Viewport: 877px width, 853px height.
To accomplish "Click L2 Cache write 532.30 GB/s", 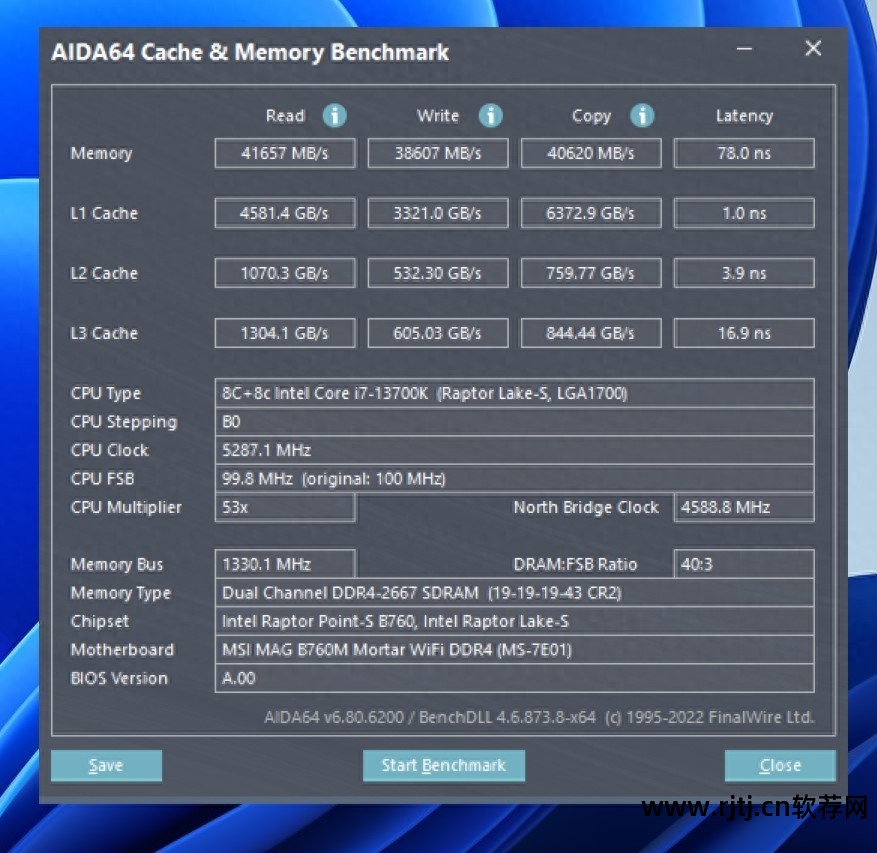I will pos(438,273).
